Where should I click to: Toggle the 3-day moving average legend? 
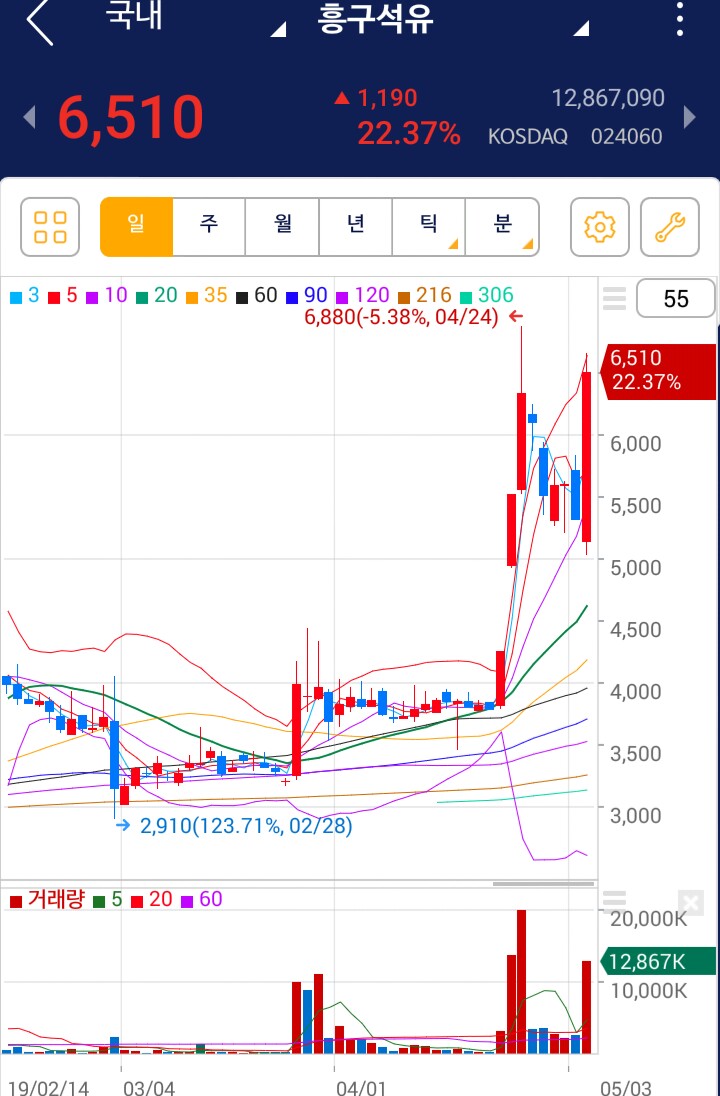pyautogui.click(x=24, y=296)
